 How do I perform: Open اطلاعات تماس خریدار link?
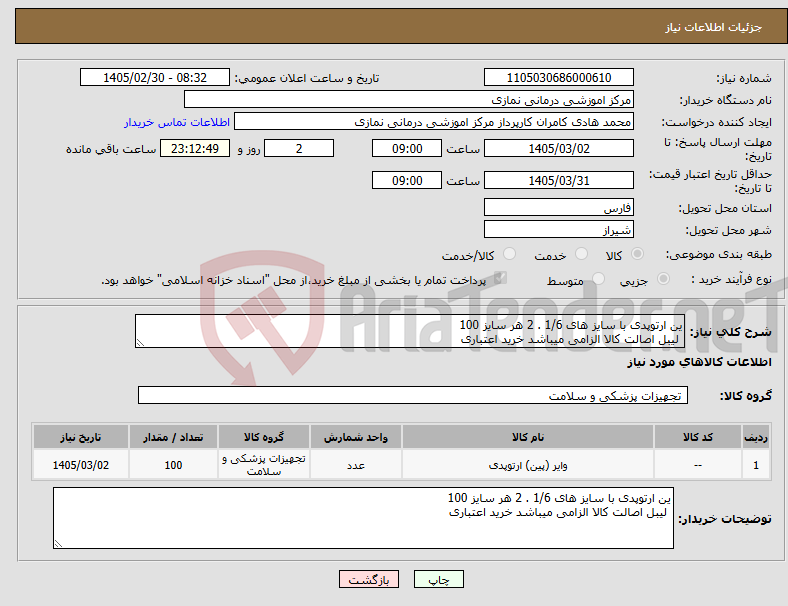coord(177,122)
